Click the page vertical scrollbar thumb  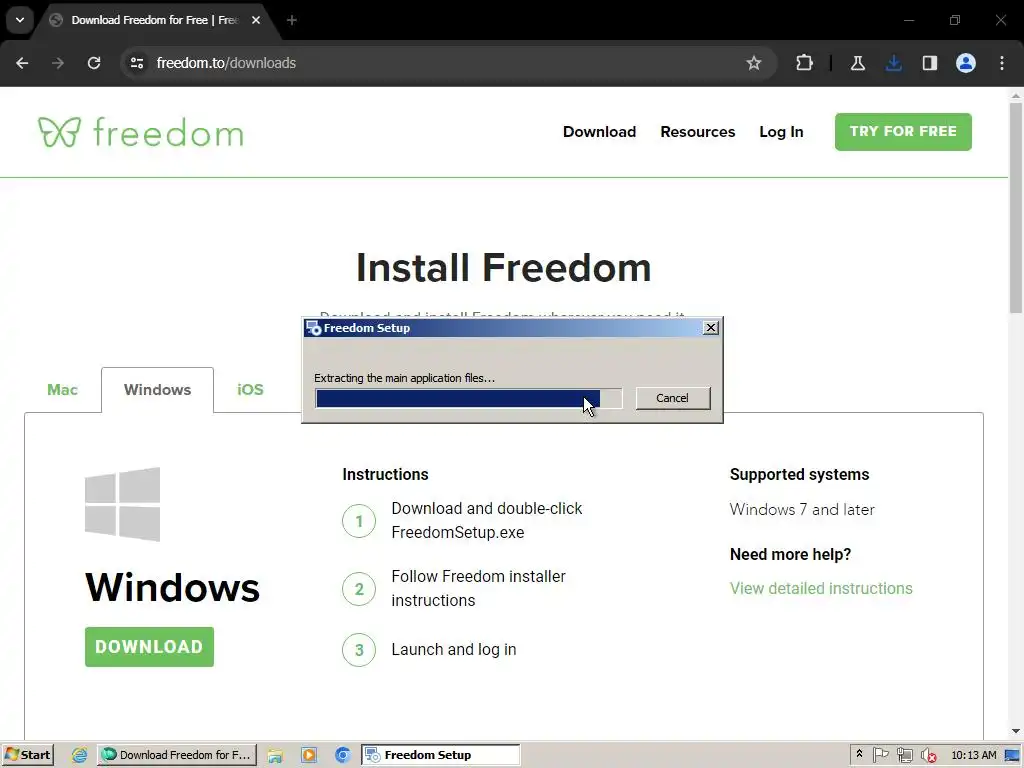[1016, 209]
